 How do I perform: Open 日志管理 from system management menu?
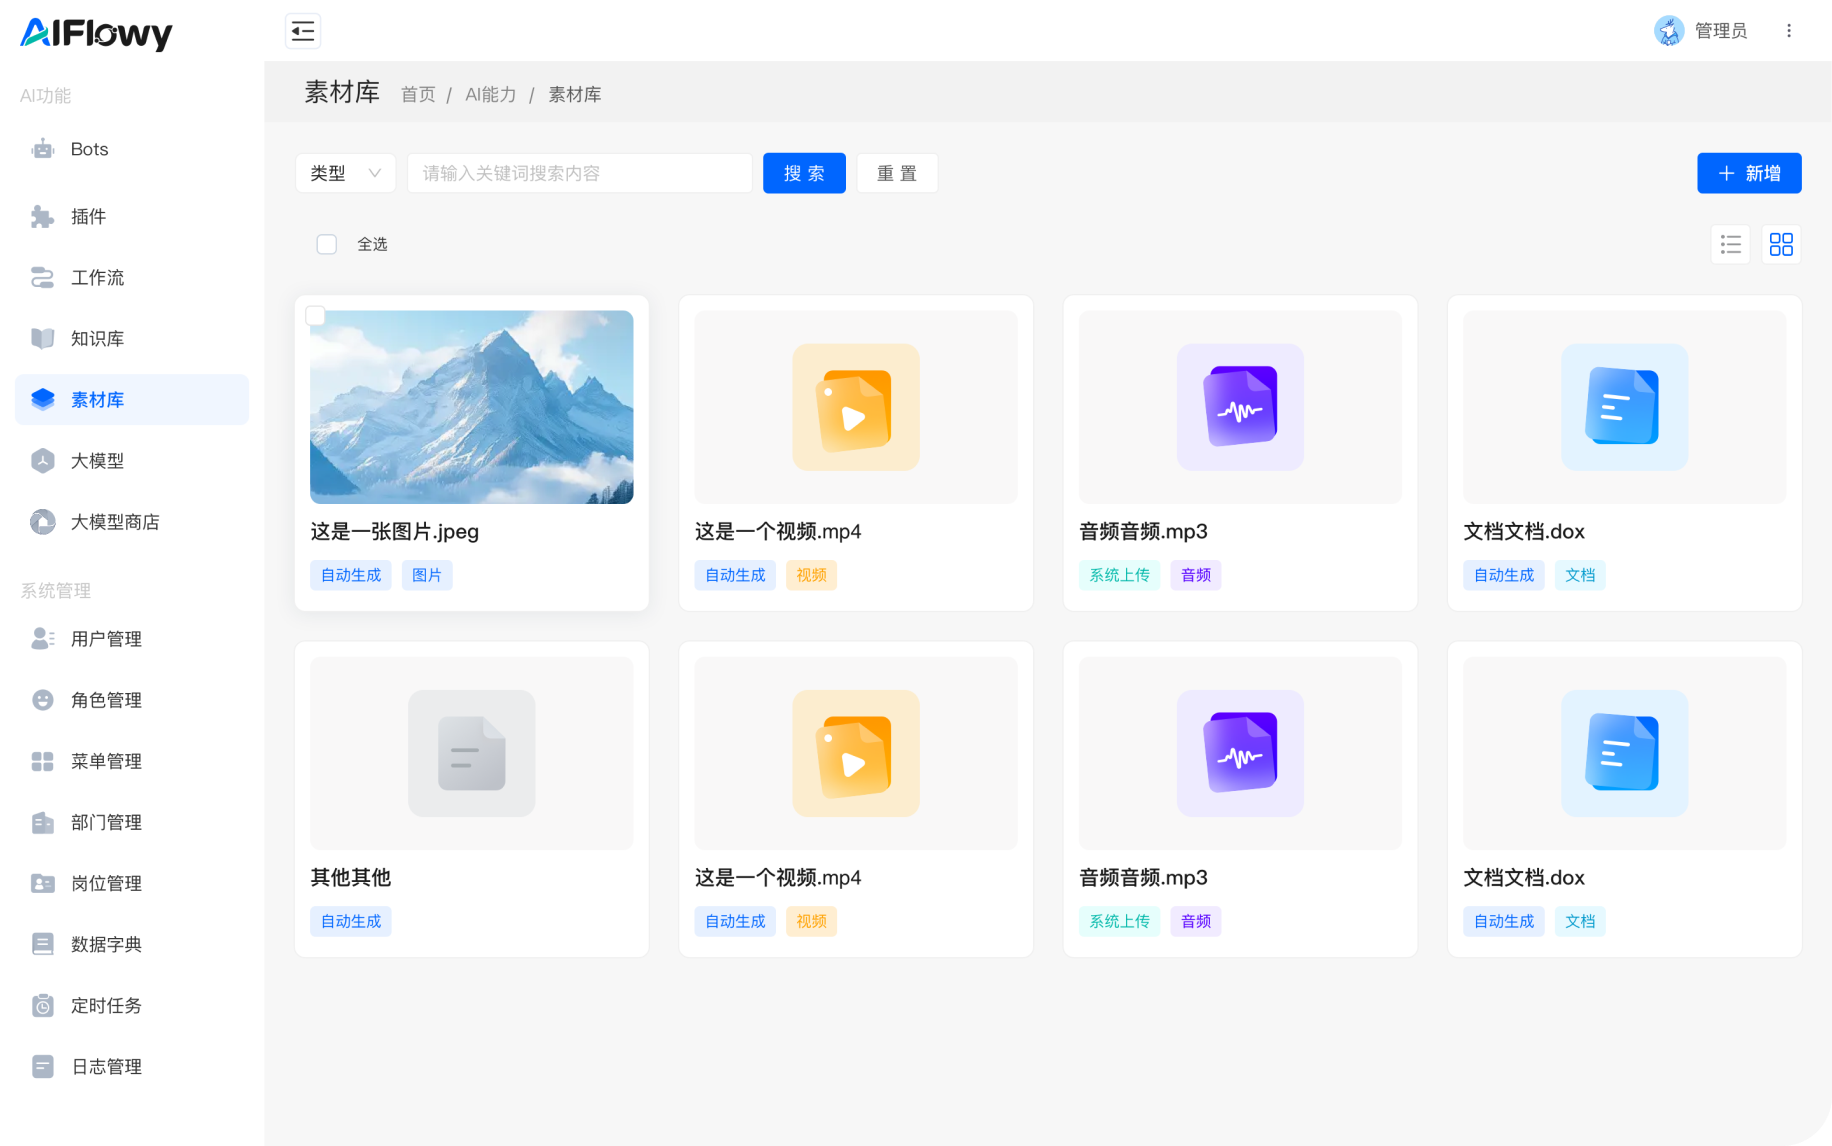(x=105, y=1066)
